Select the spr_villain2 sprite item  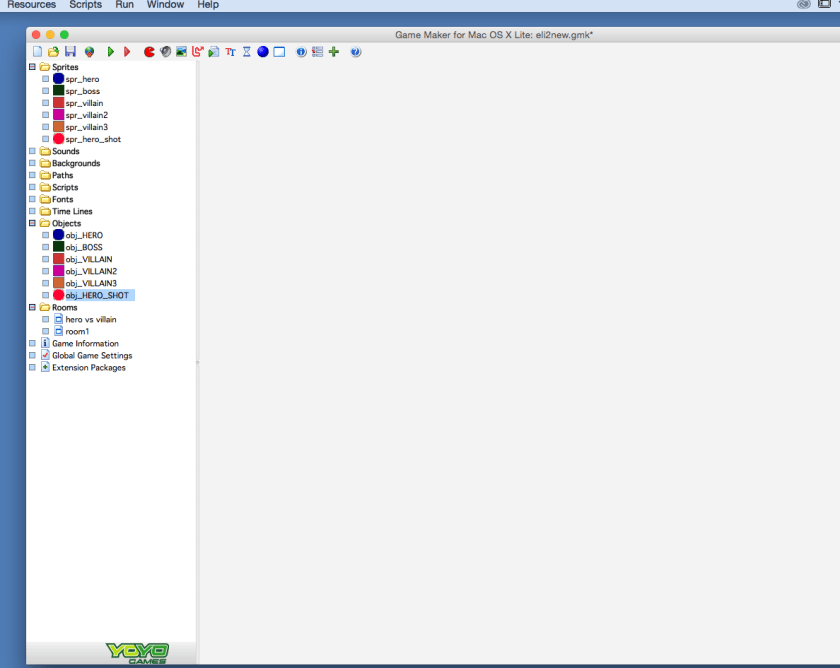[86, 115]
